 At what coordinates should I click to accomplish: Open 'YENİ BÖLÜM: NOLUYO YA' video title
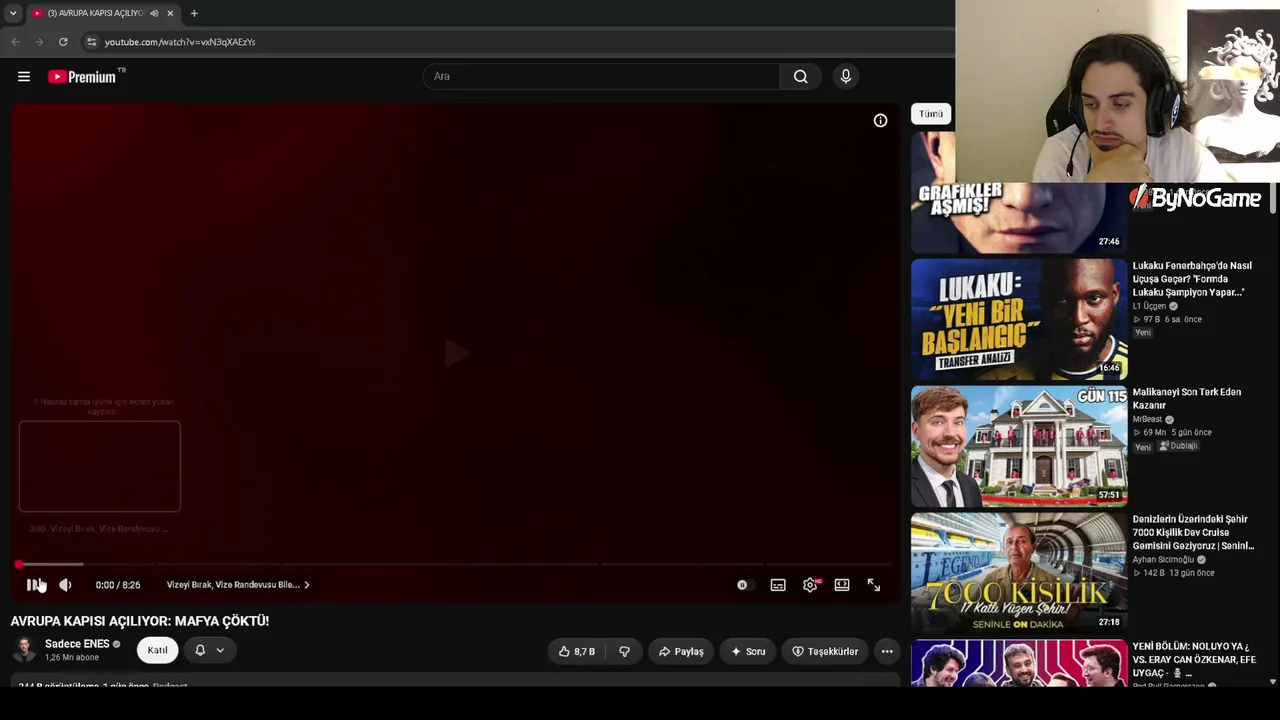coord(1194,660)
